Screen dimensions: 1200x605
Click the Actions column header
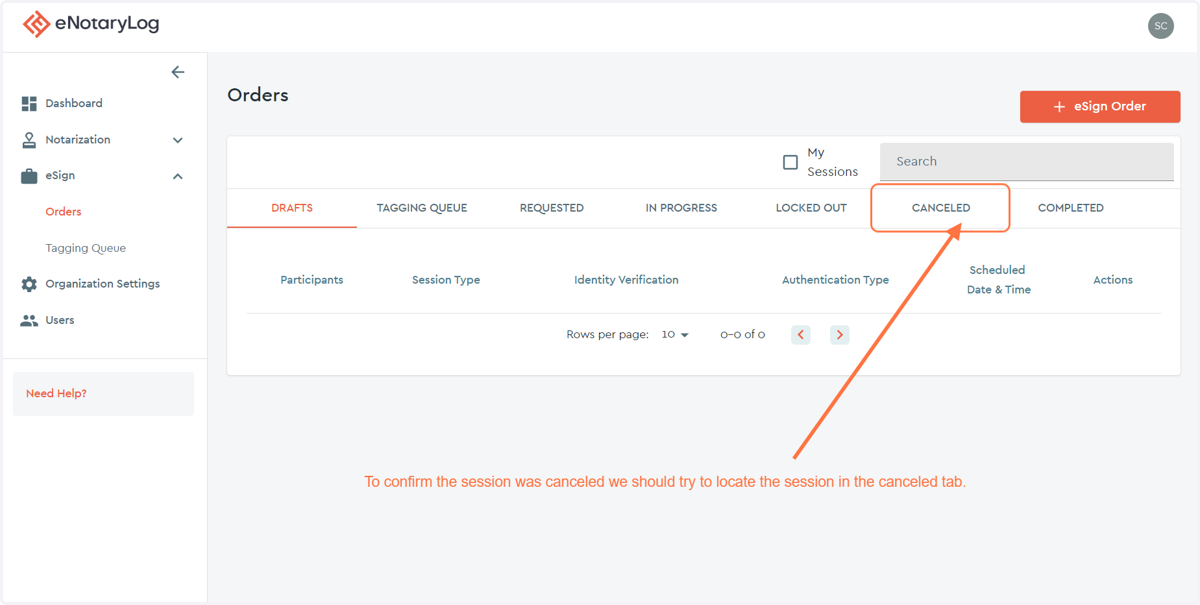pos(1113,280)
